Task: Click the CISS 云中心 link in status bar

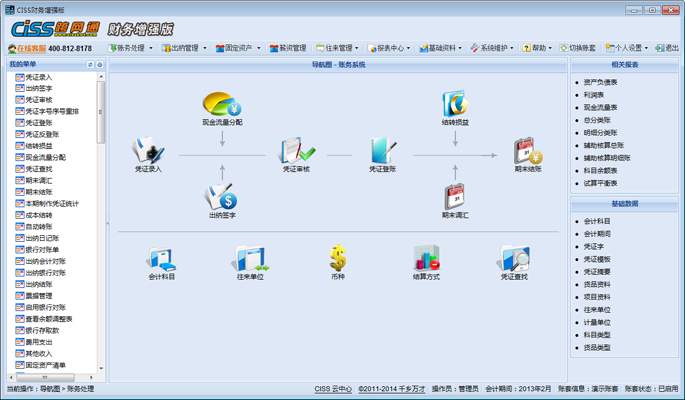Action: click(332, 387)
